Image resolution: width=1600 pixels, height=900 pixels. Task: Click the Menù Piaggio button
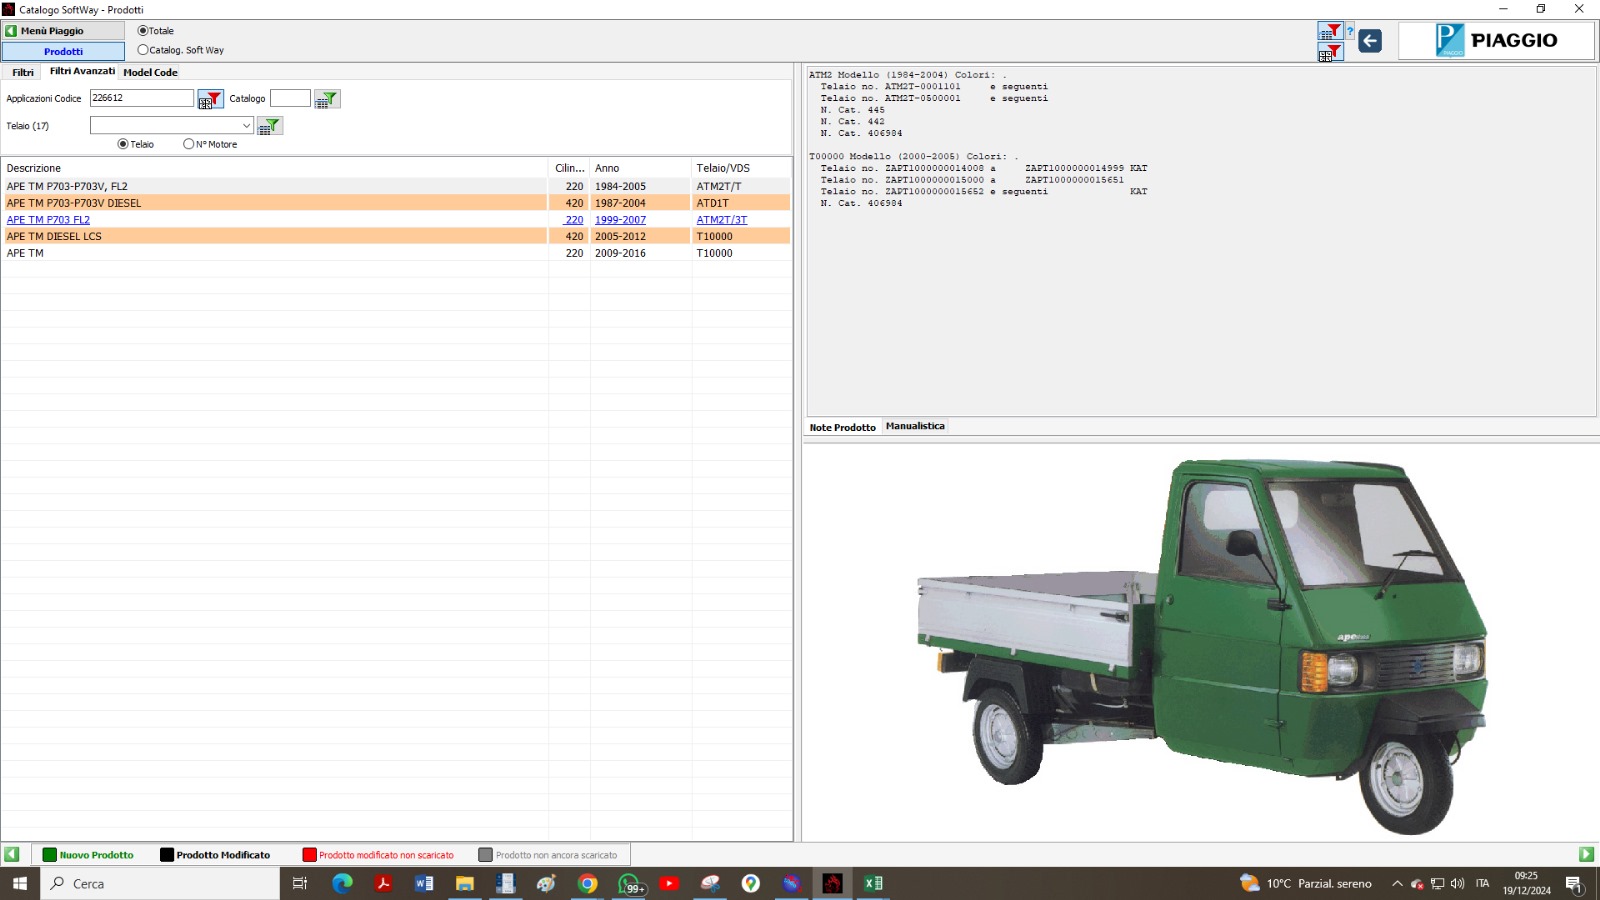tap(62, 31)
